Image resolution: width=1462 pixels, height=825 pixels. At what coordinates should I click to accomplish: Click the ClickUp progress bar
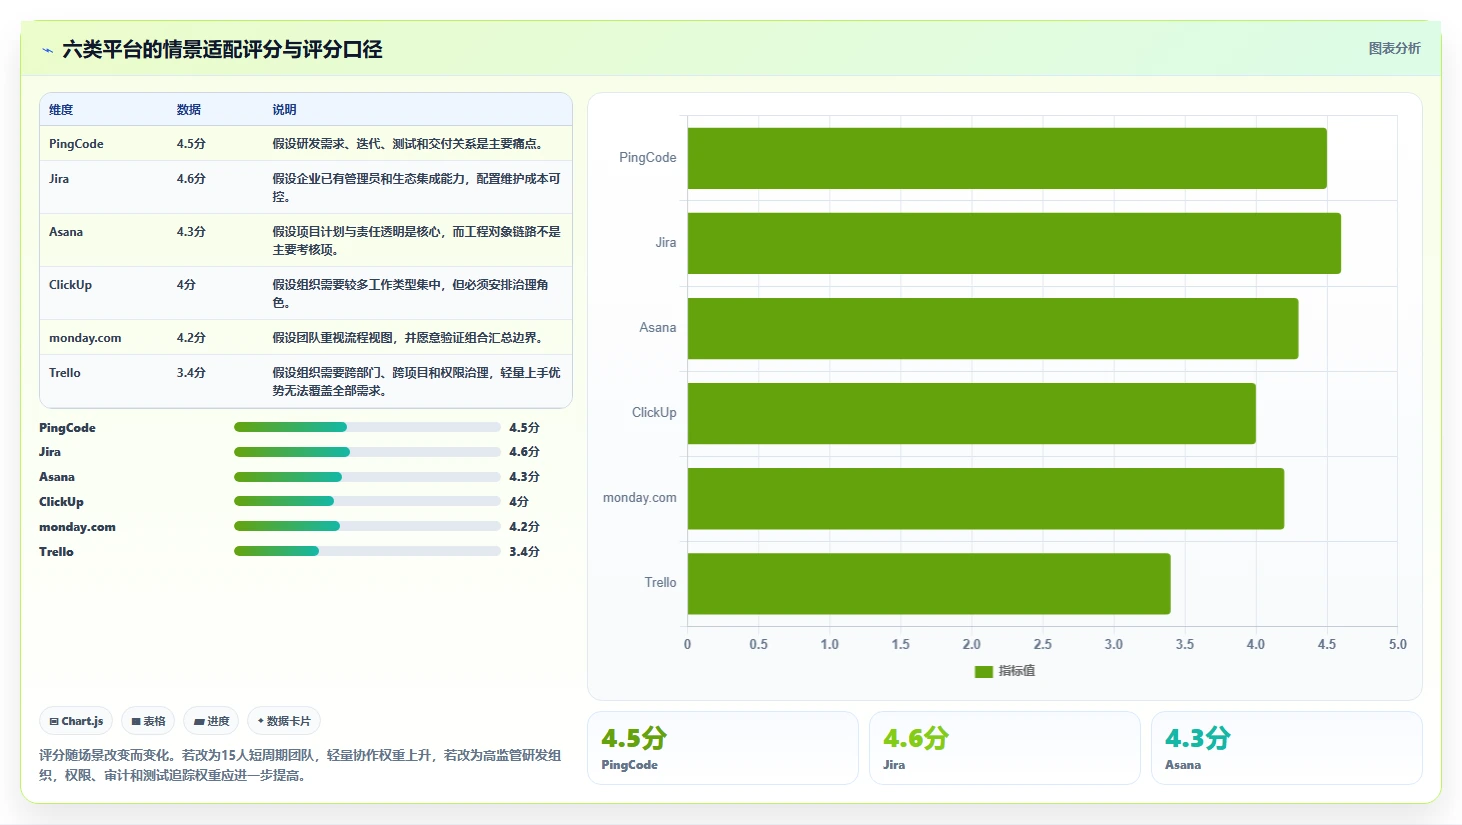367,501
